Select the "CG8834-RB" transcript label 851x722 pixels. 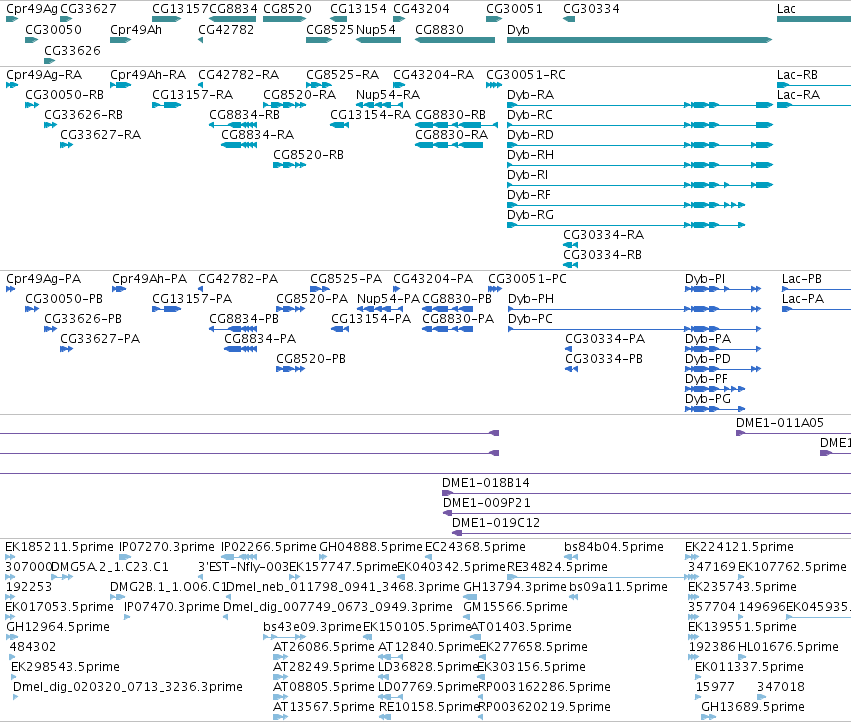coord(244,115)
